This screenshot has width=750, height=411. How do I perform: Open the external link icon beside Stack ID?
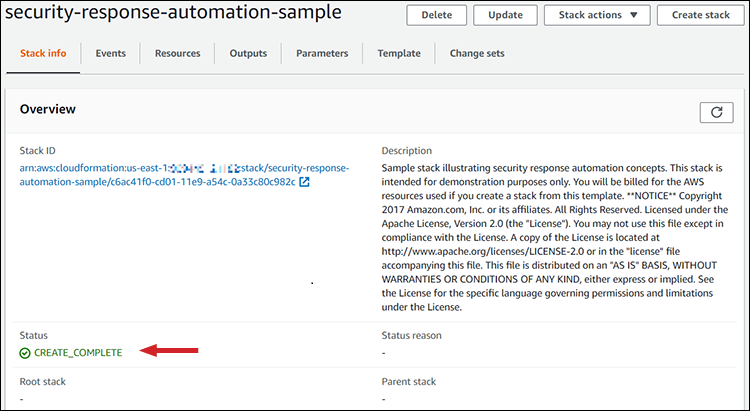click(304, 182)
